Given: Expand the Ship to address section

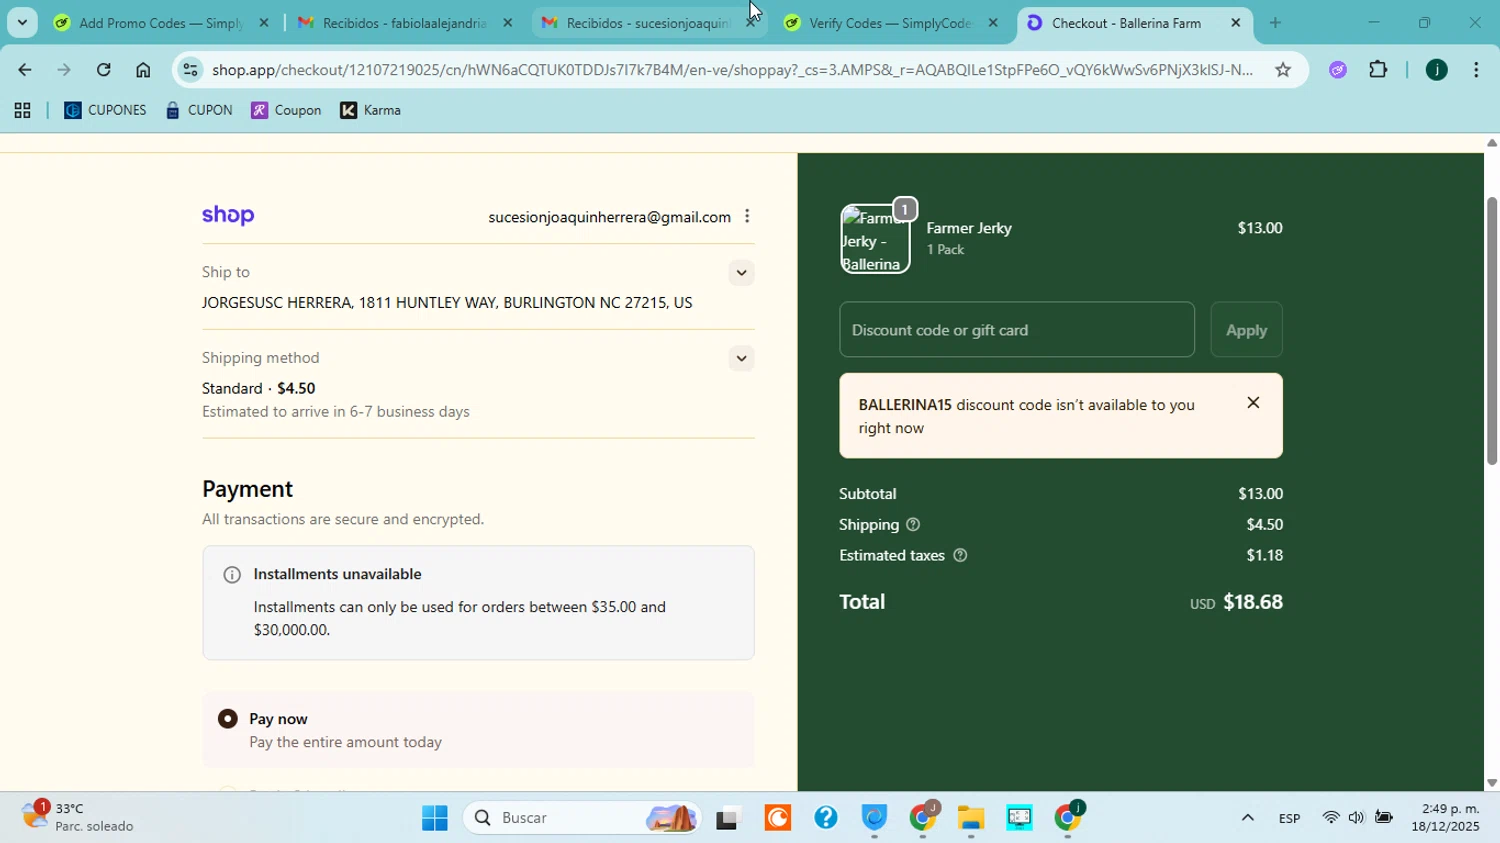Looking at the screenshot, I should click(741, 273).
